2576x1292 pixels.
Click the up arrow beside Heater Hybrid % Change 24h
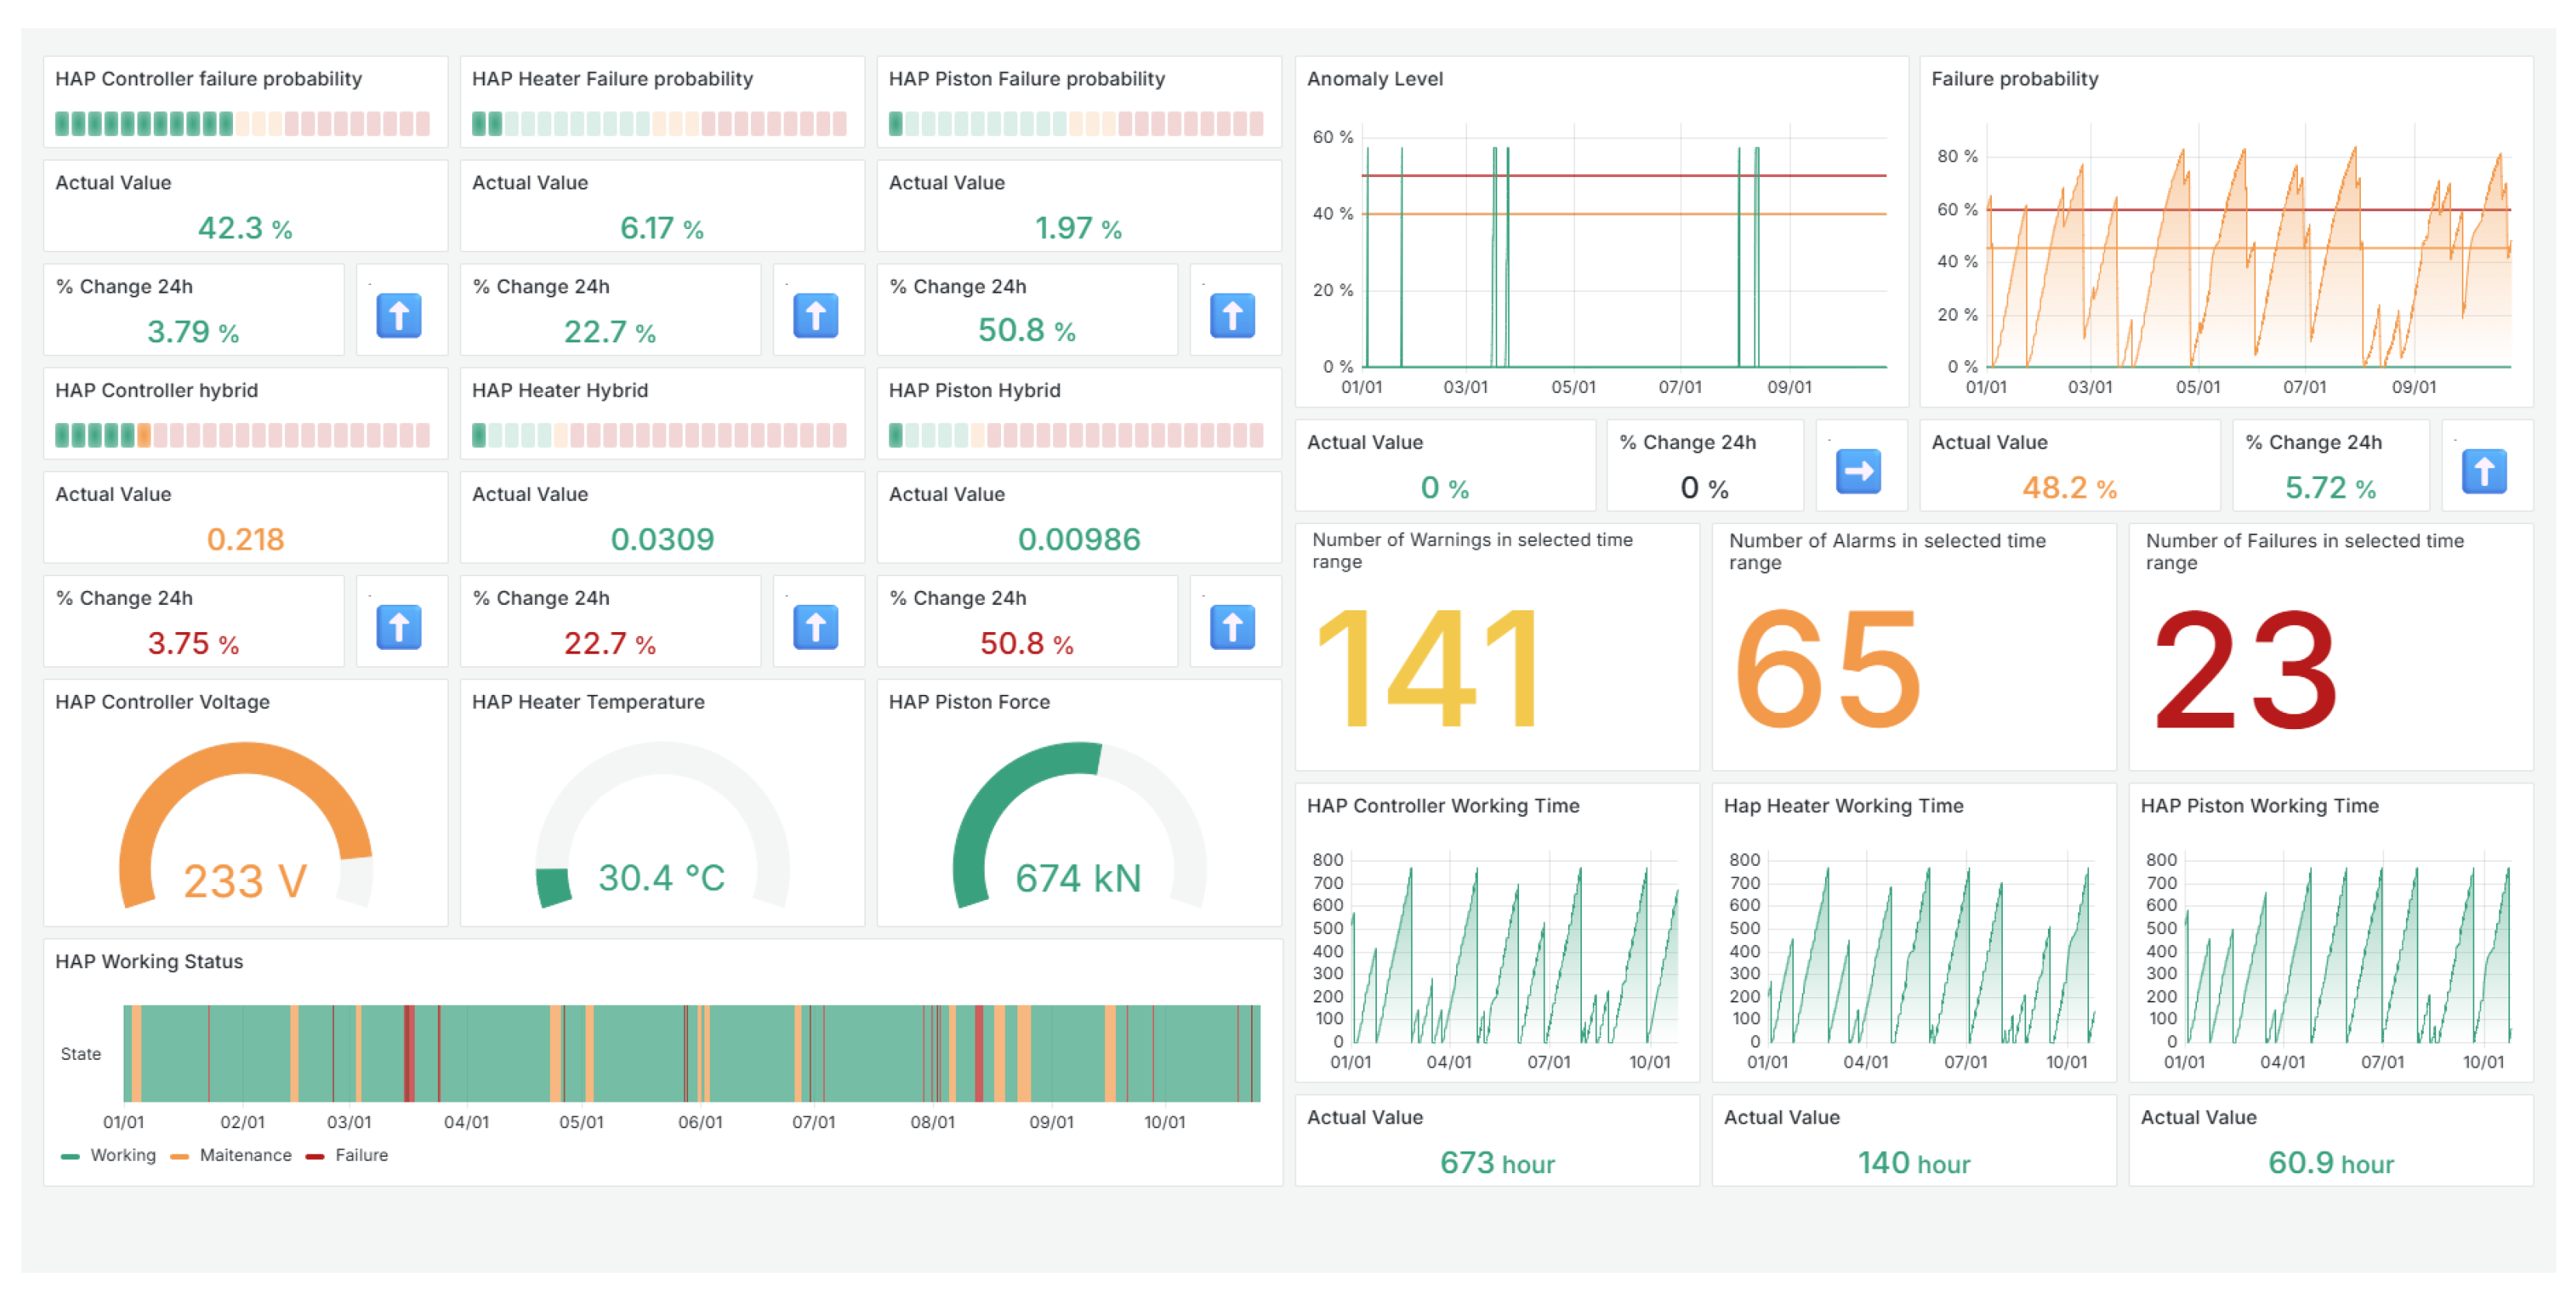[815, 628]
